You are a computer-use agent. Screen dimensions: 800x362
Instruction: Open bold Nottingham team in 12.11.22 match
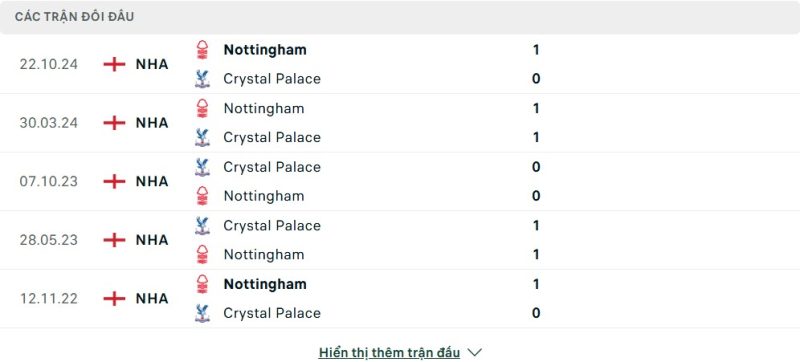click(265, 284)
